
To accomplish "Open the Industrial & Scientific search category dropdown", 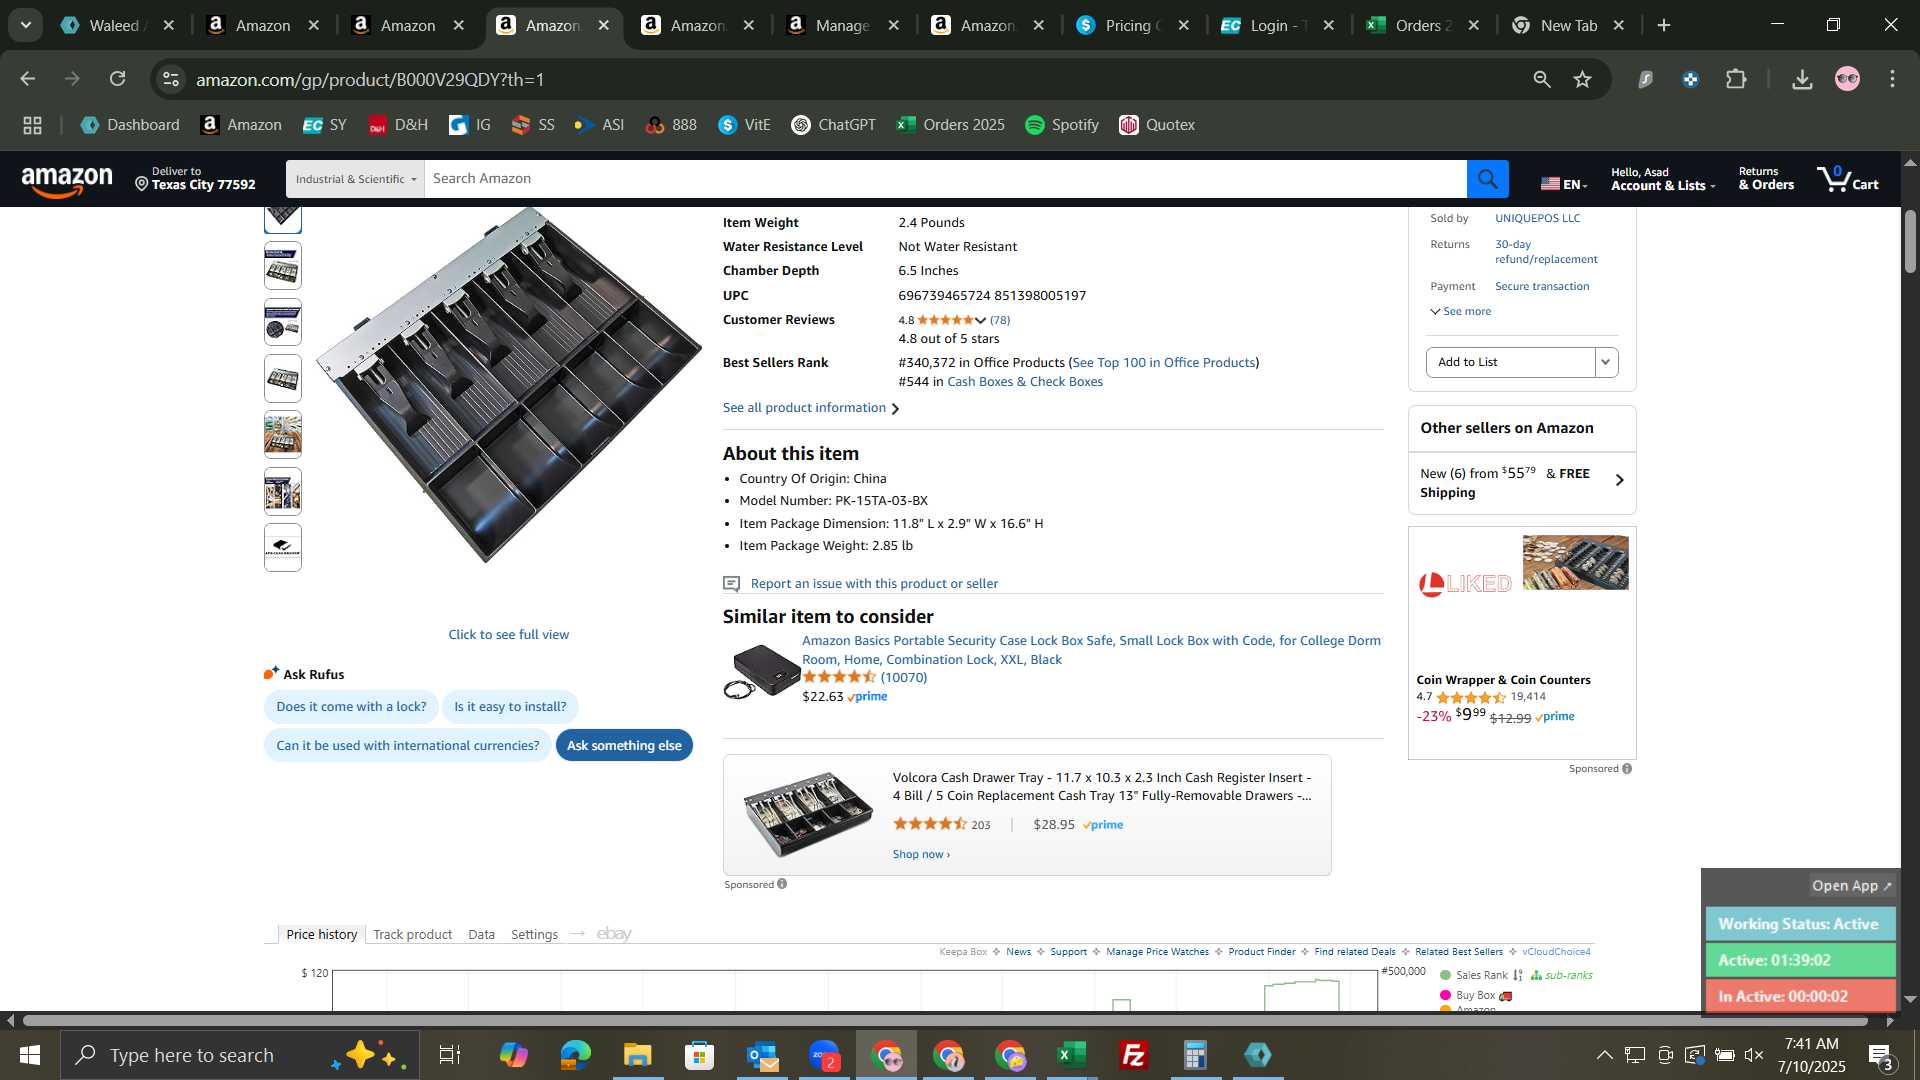I will coord(355,179).
